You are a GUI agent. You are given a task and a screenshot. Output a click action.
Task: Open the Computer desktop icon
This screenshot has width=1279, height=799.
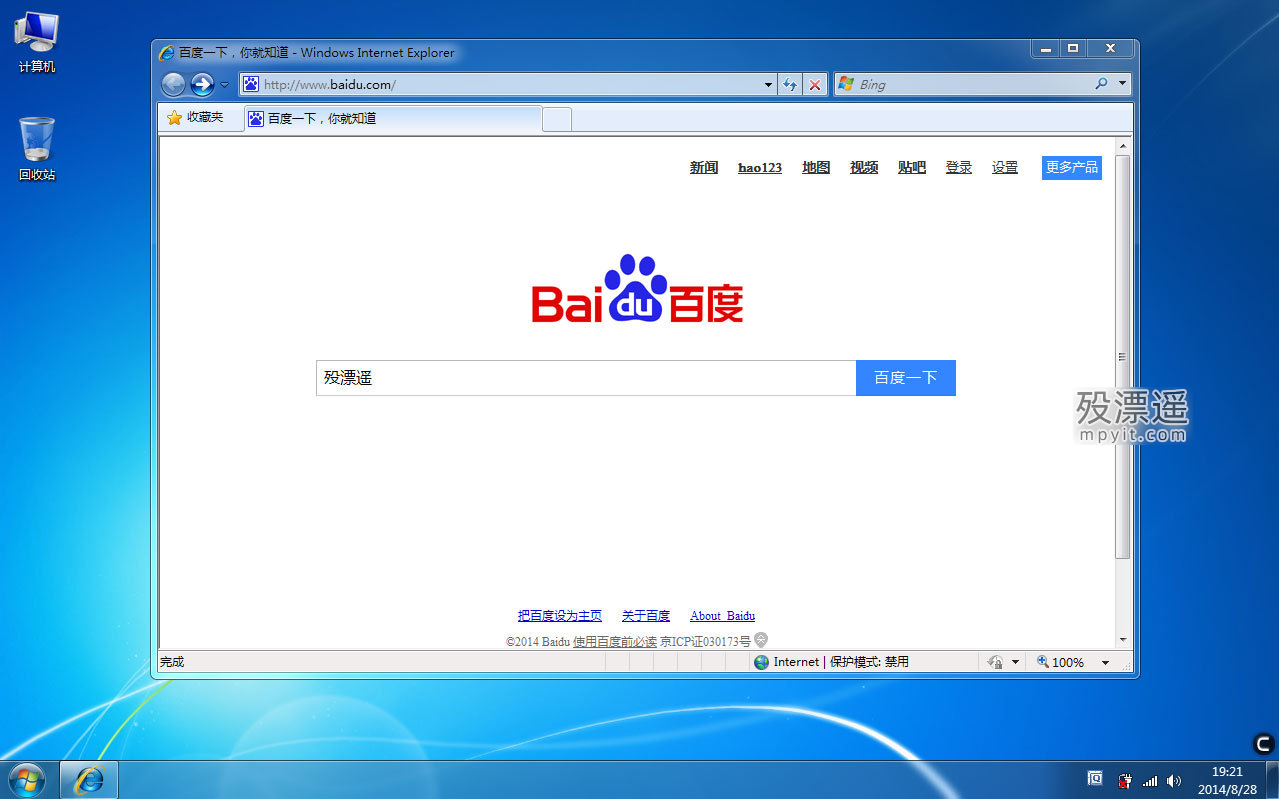coord(37,42)
